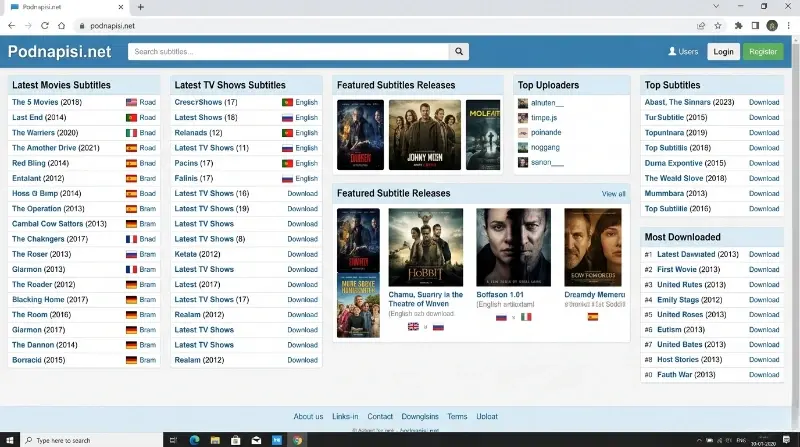This screenshot has width=800, height=447.
Task: Click alnuten uploader avatar
Action: [523, 103]
